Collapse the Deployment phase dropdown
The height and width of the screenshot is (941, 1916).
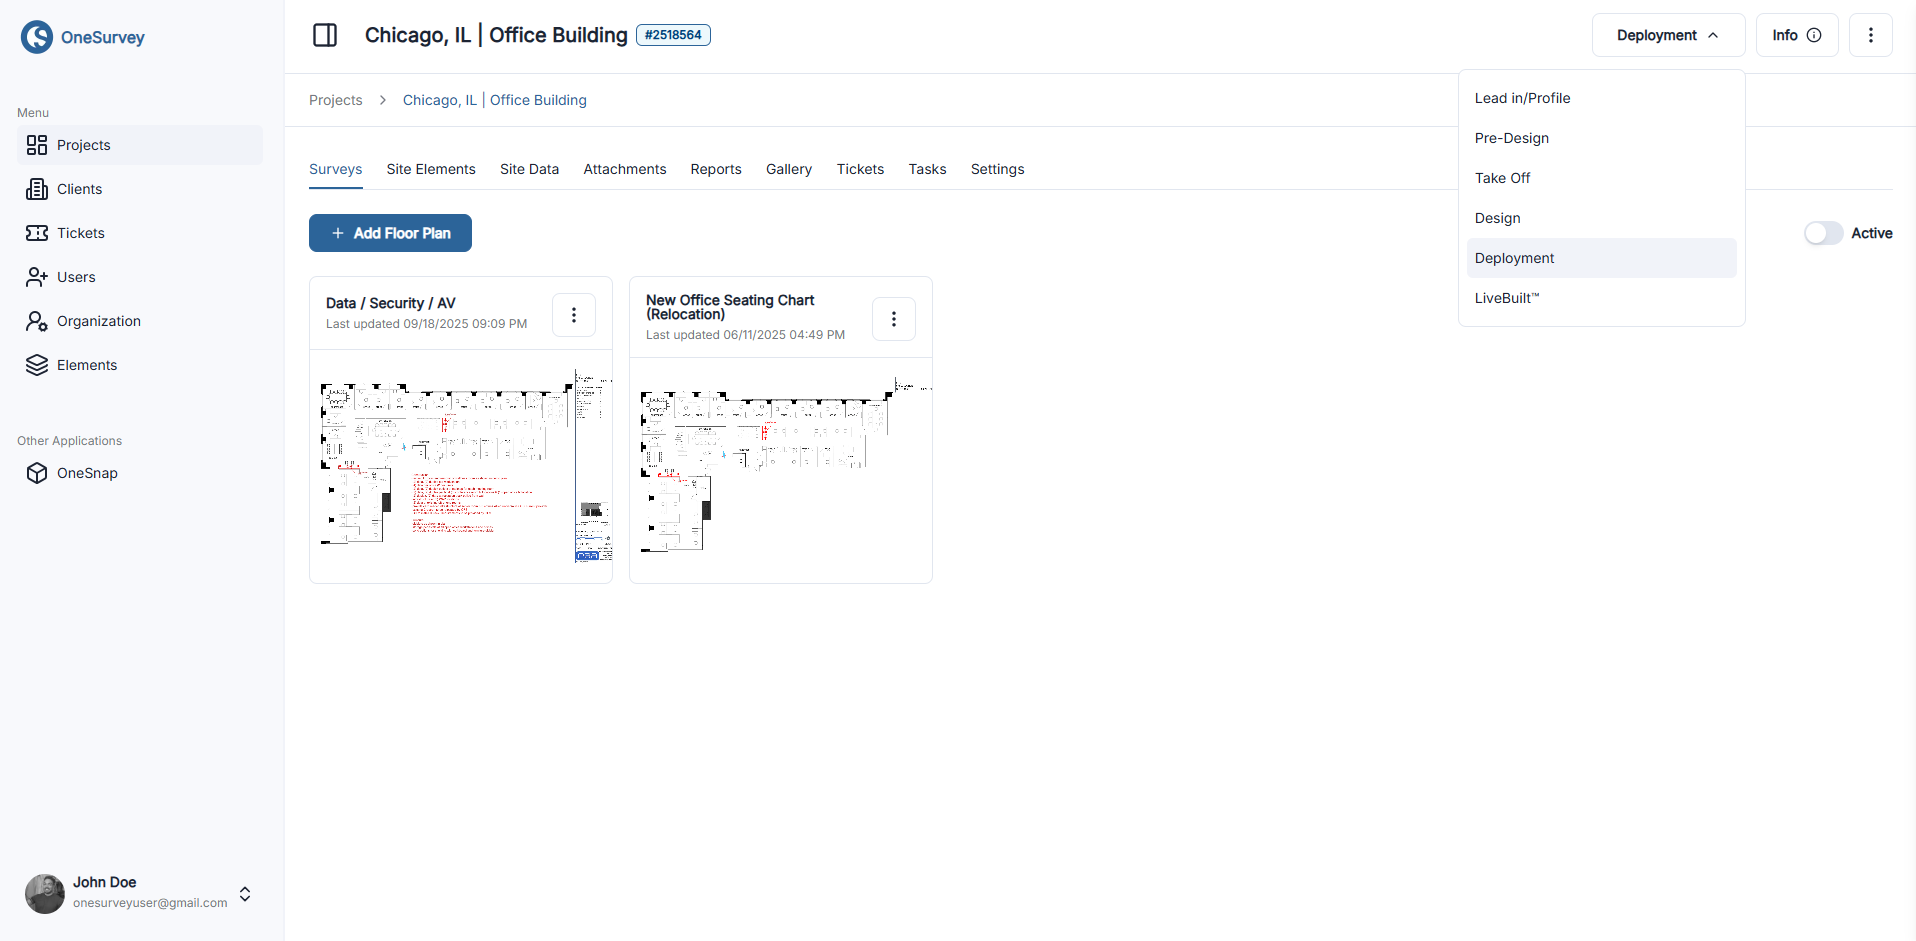coord(1666,35)
